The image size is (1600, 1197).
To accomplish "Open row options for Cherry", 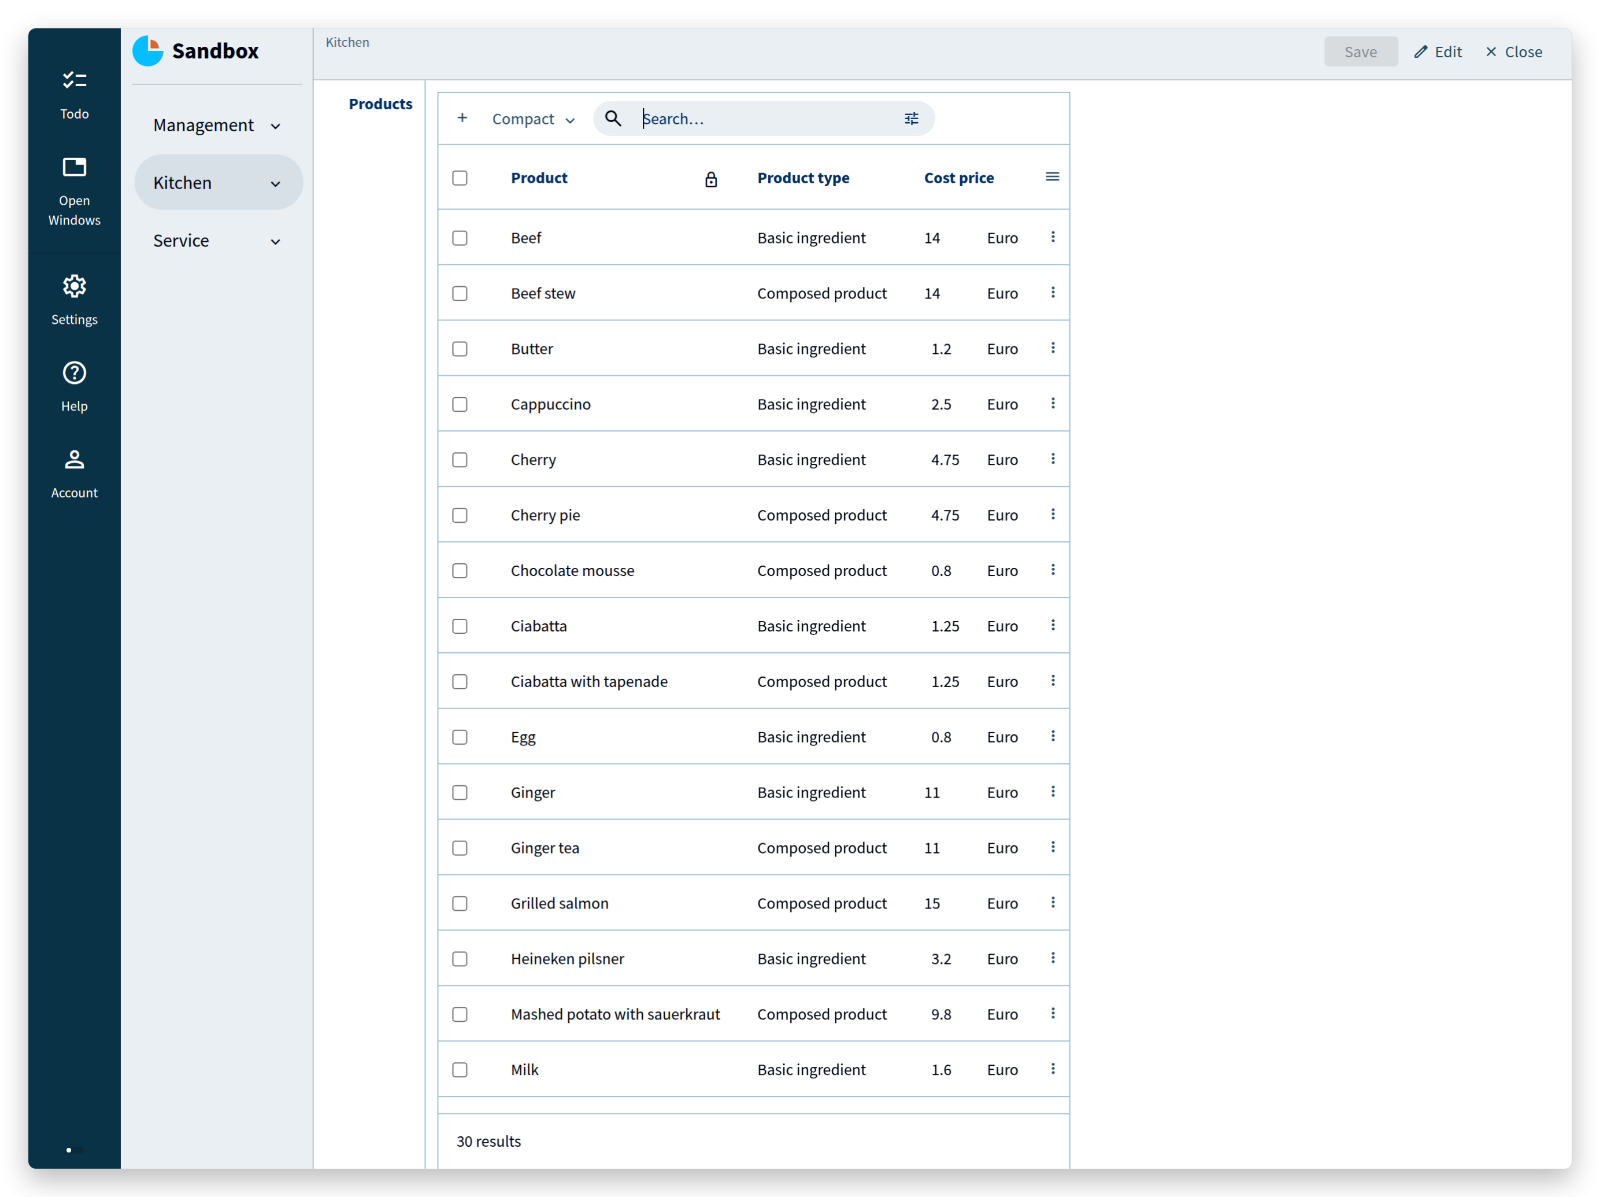I will [x=1053, y=459].
